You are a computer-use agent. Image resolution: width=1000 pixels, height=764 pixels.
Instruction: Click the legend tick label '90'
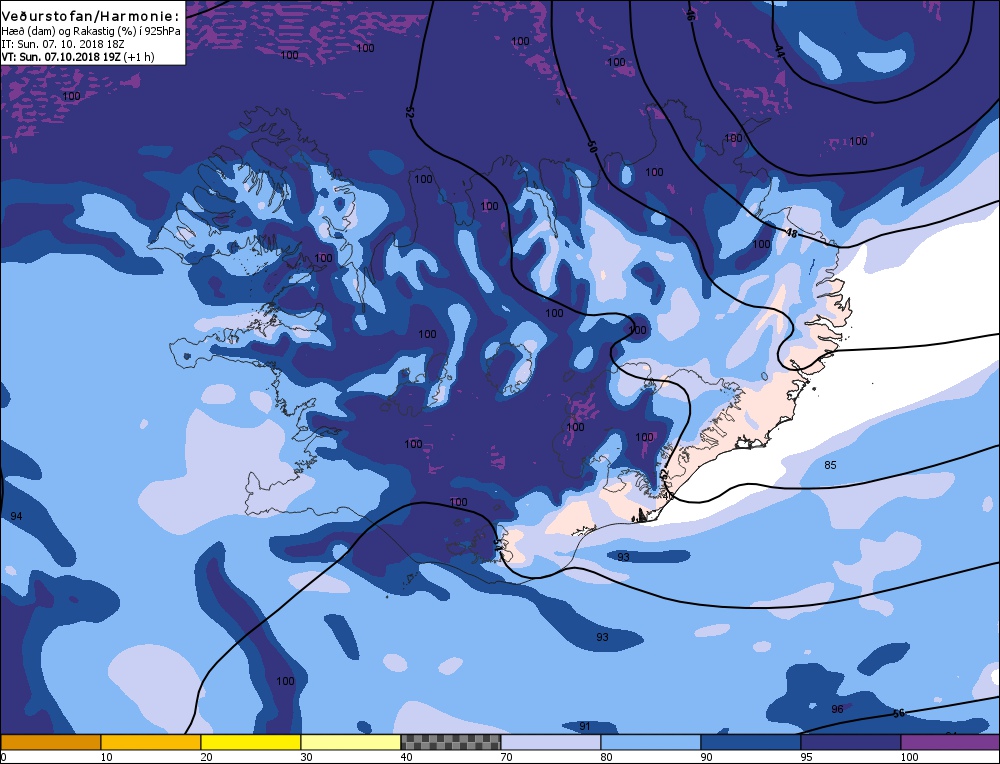pyautogui.click(x=706, y=757)
